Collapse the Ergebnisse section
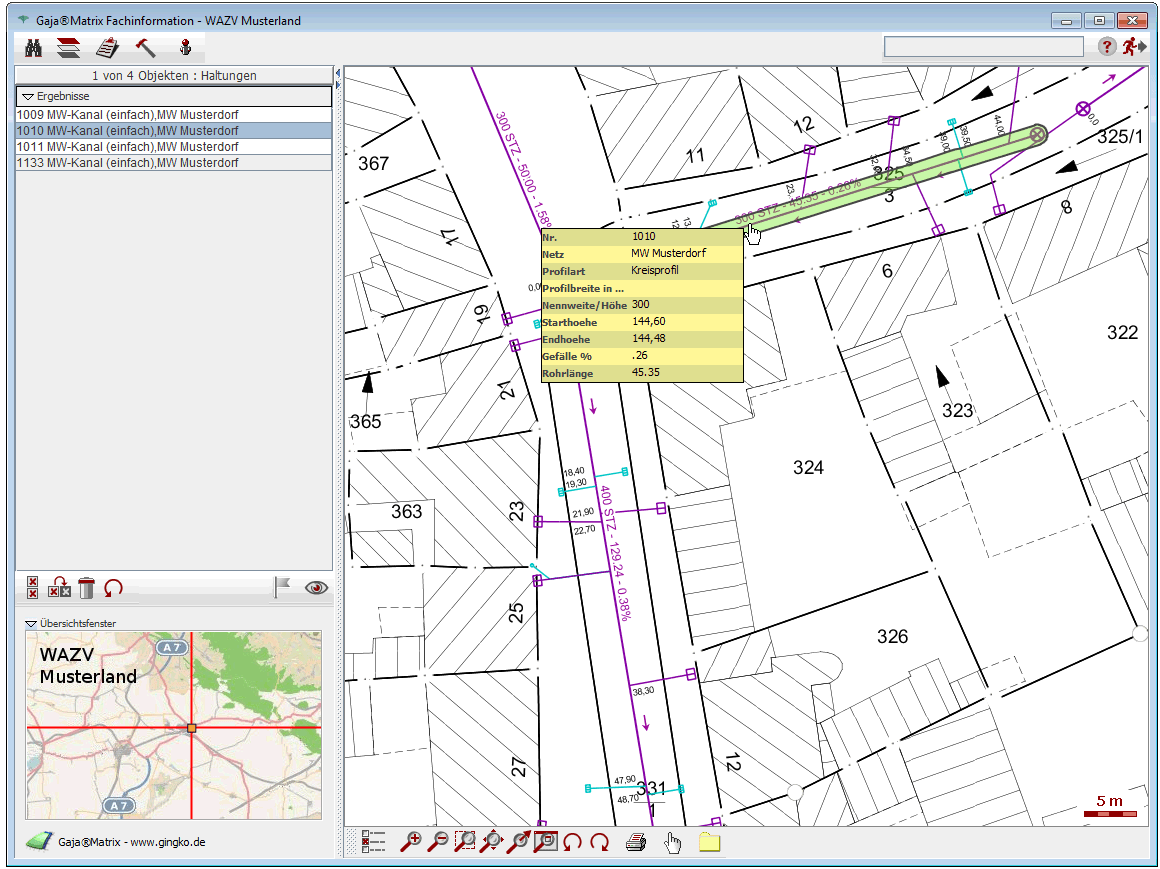 pos(28,96)
